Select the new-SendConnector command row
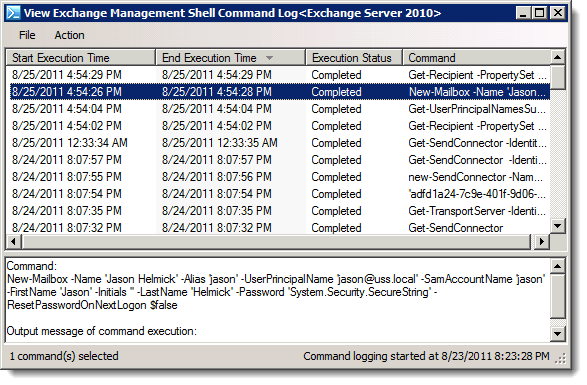This screenshot has width=587, height=385. click(280, 177)
